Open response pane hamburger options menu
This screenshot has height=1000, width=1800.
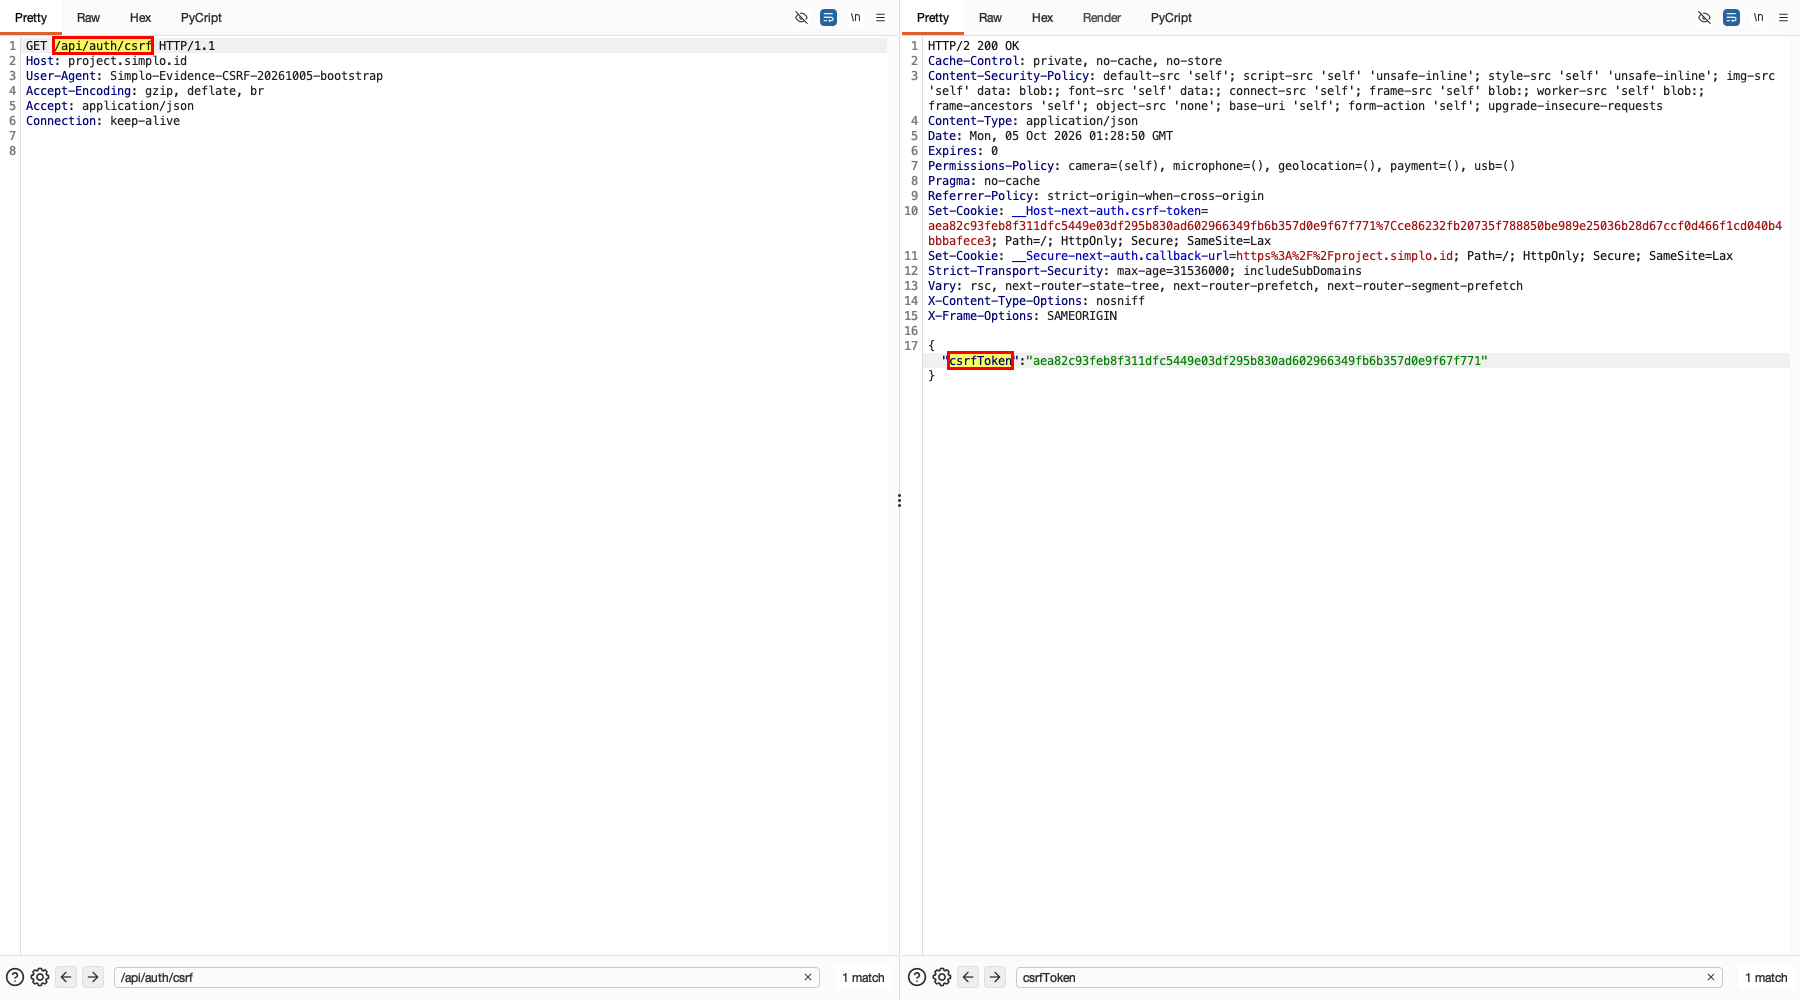[x=1783, y=18]
